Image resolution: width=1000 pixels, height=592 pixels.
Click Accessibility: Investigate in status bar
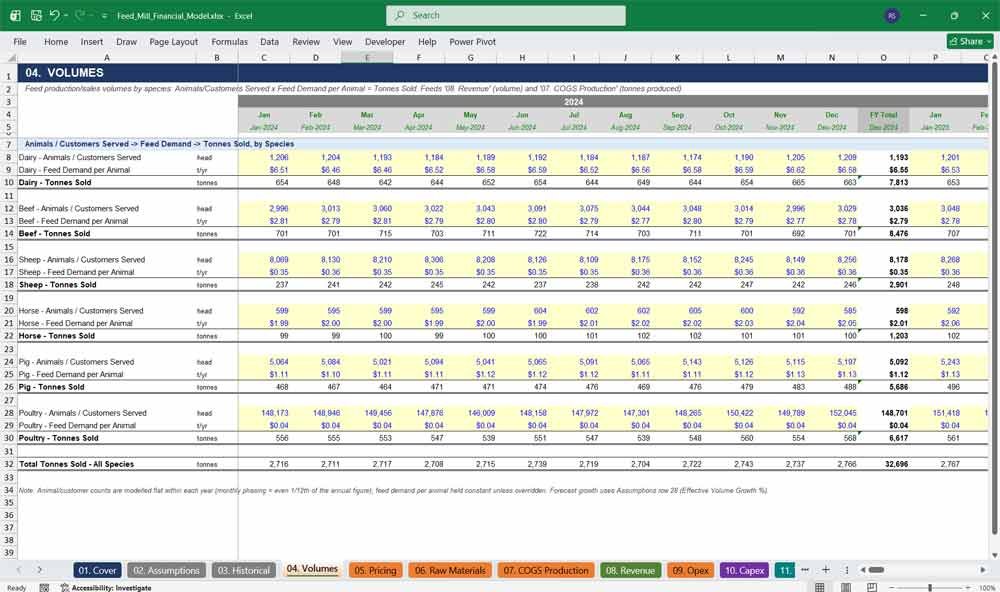[x=106, y=588]
